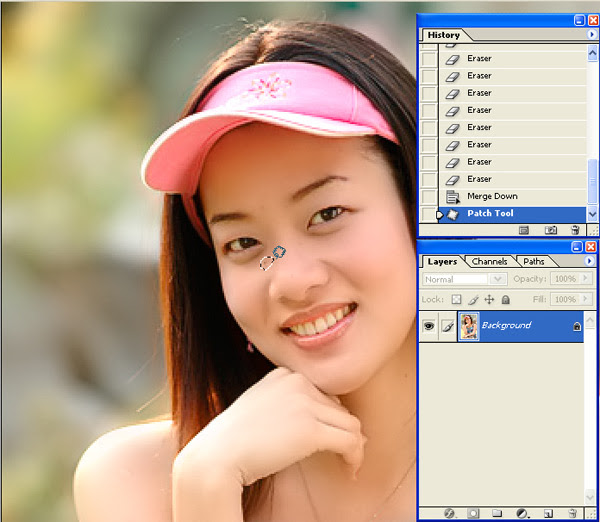
Task: Open the Opacity slider arrow
Action: click(x=585, y=278)
